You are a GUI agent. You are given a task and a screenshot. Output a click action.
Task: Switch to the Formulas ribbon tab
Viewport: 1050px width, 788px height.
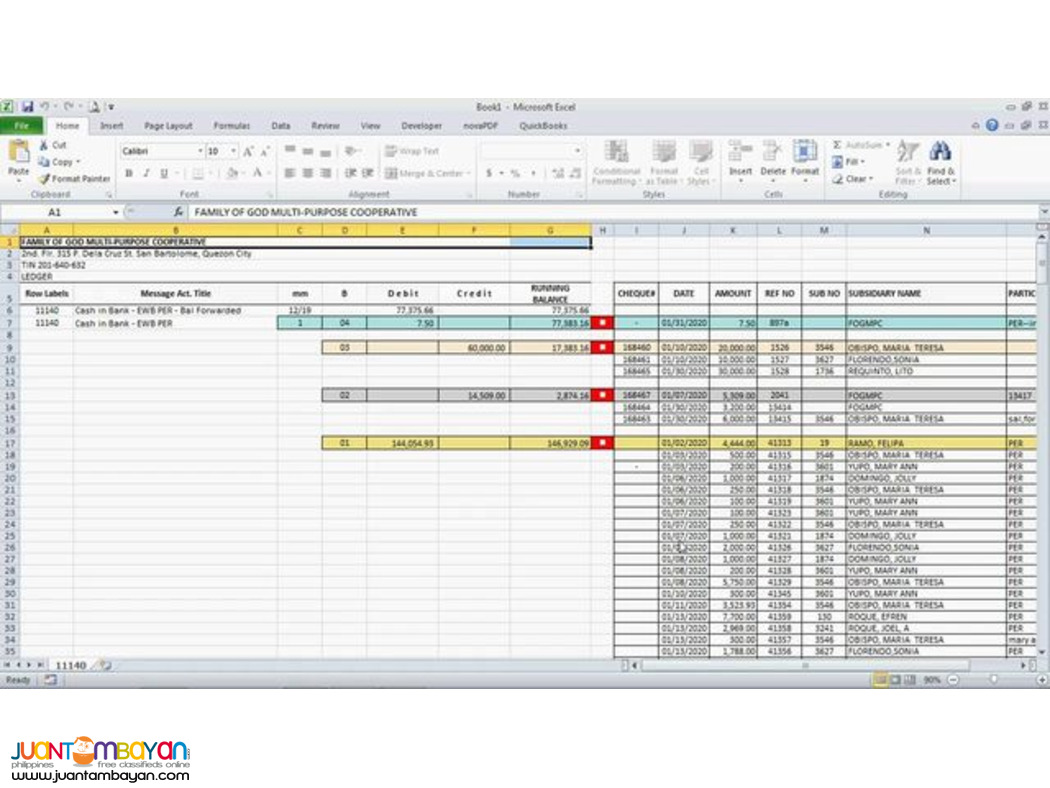coord(231,126)
